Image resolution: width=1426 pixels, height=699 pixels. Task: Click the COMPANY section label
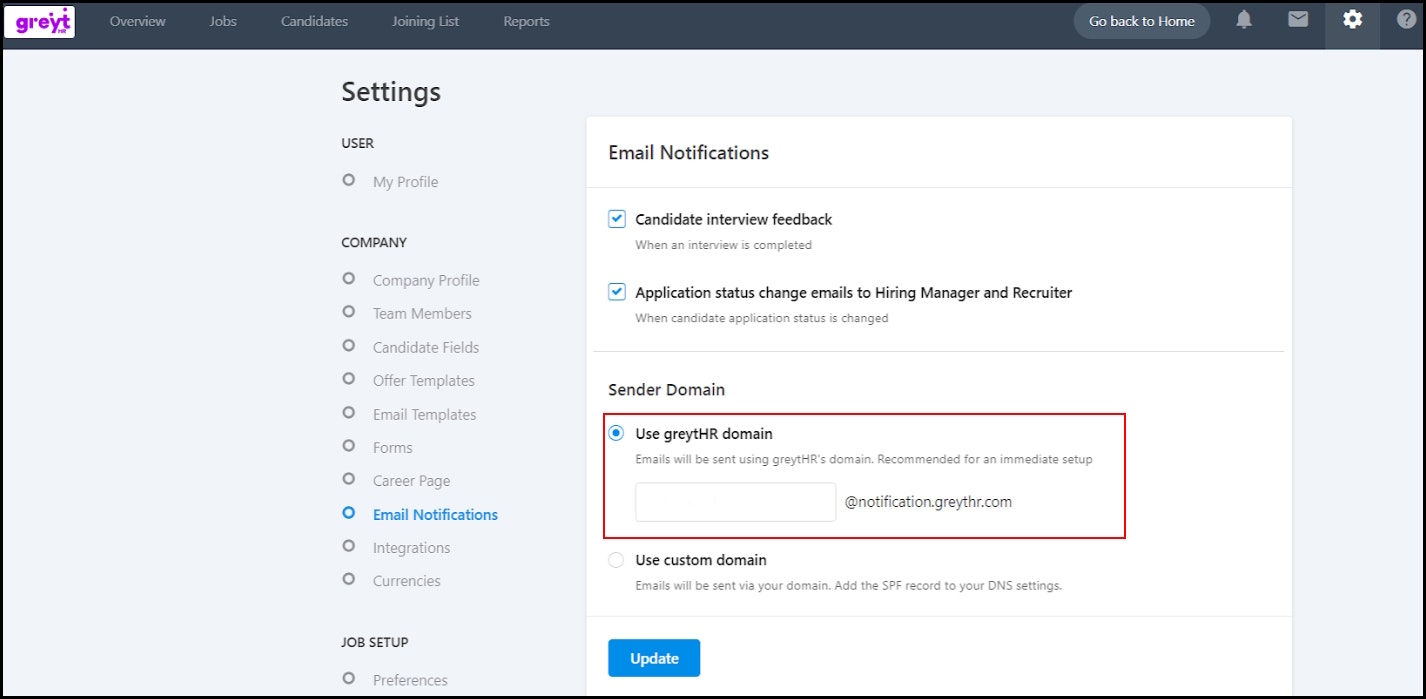tap(374, 242)
